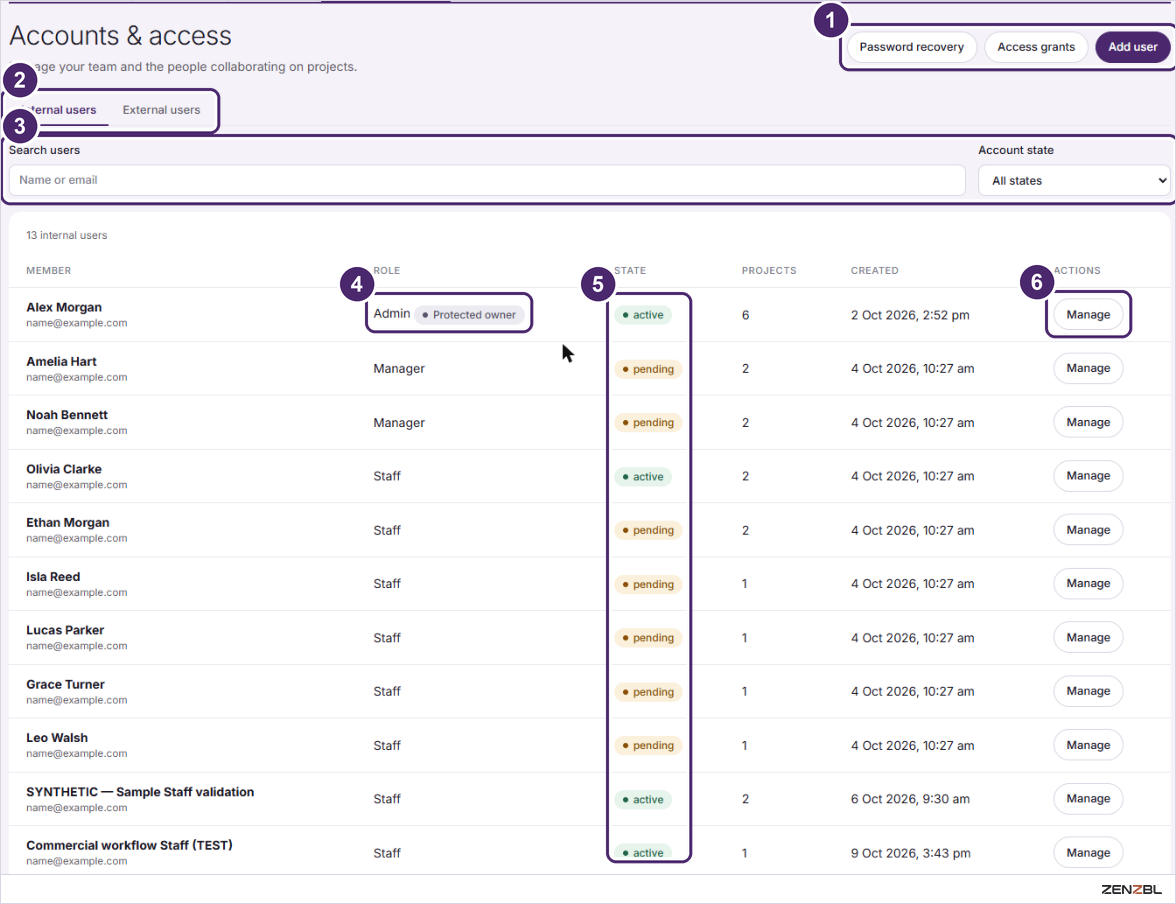Screen dimensions: 1176x904
Task: Click Lucas Parker's pending state badge
Action: pos(648,638)
